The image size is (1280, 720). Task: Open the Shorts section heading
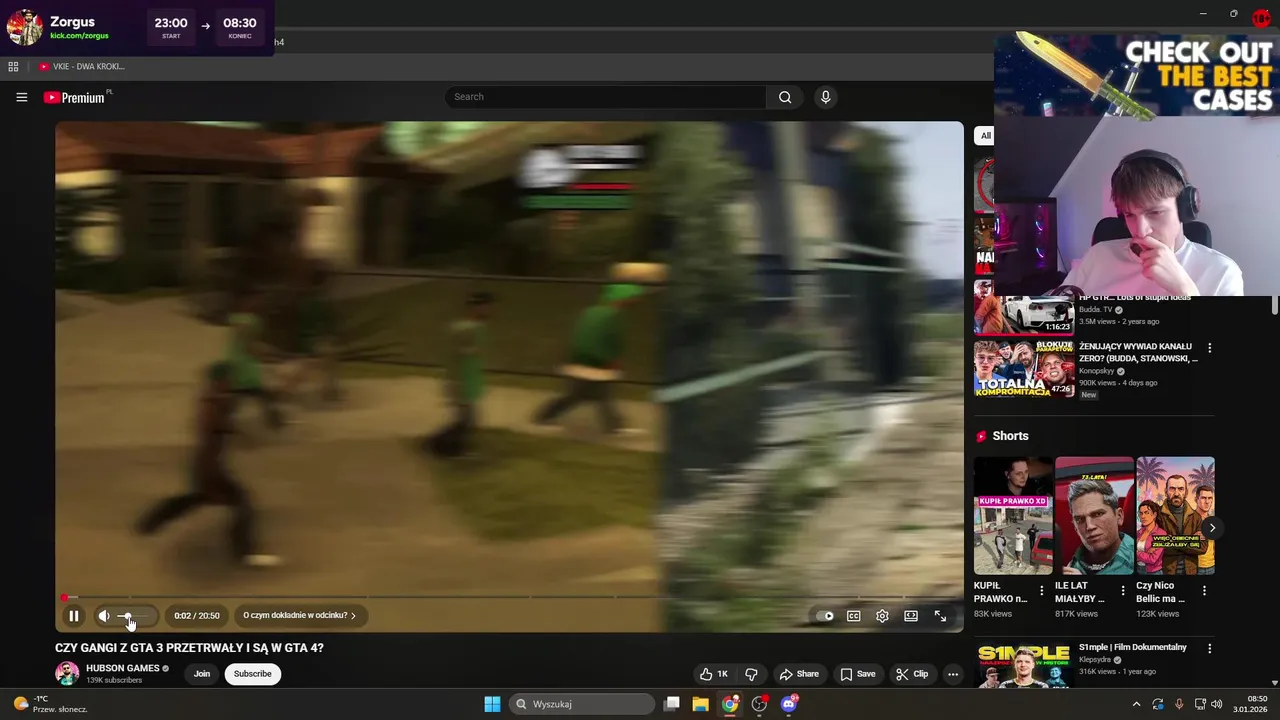[x=1002, y=436]
